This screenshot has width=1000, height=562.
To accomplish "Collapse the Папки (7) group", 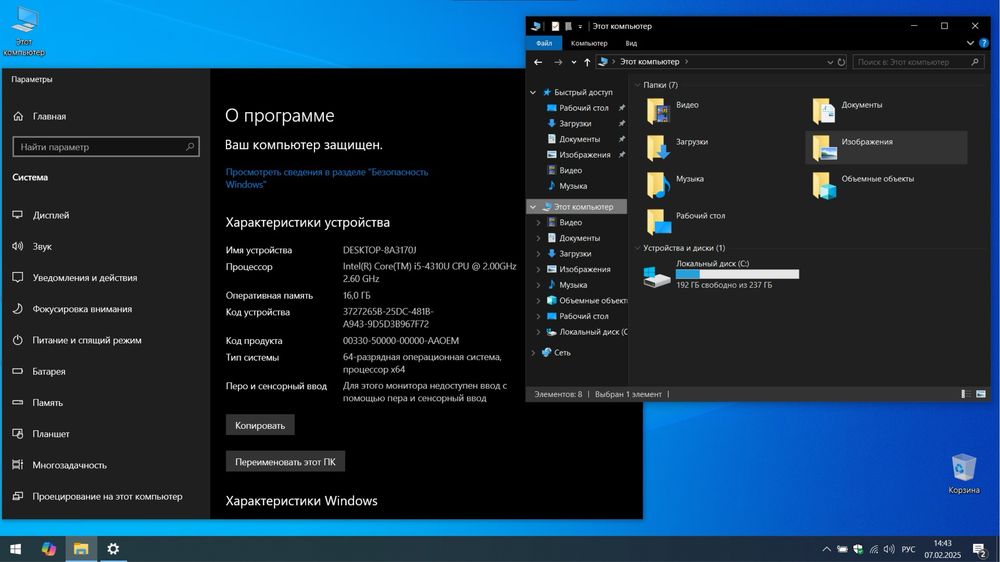I will pyautogui.click(x=637, y=85).
